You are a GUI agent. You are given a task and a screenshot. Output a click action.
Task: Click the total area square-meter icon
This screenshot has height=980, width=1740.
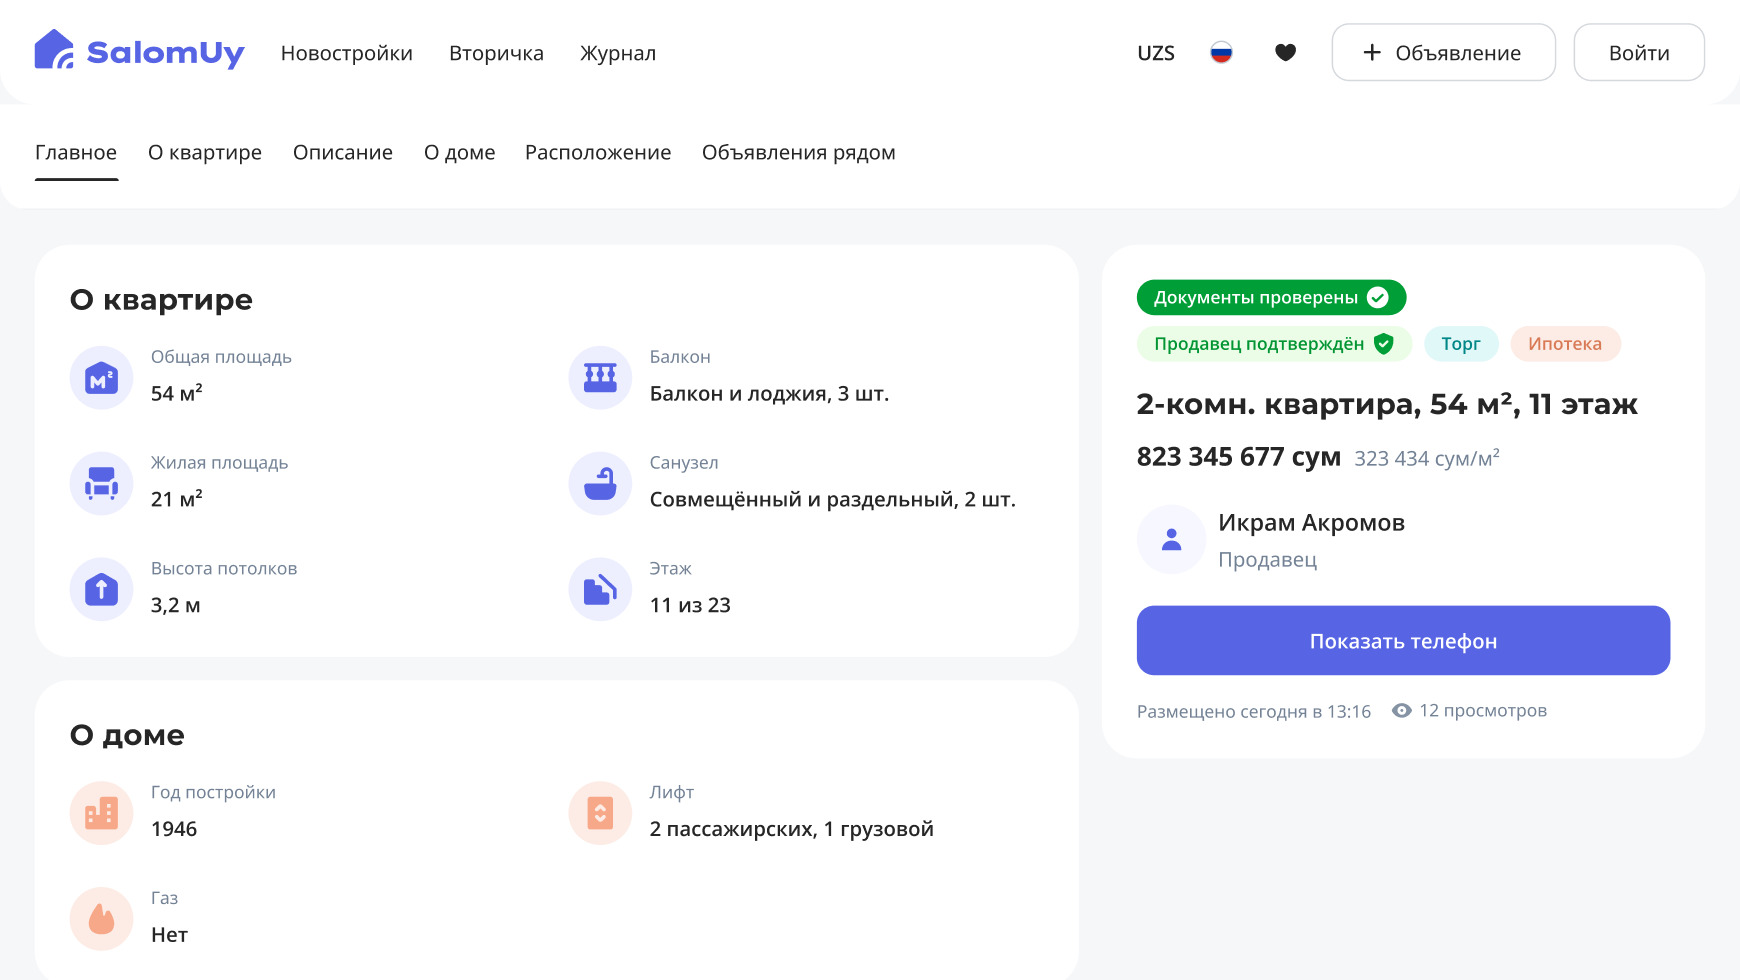[x=101, y=378]
